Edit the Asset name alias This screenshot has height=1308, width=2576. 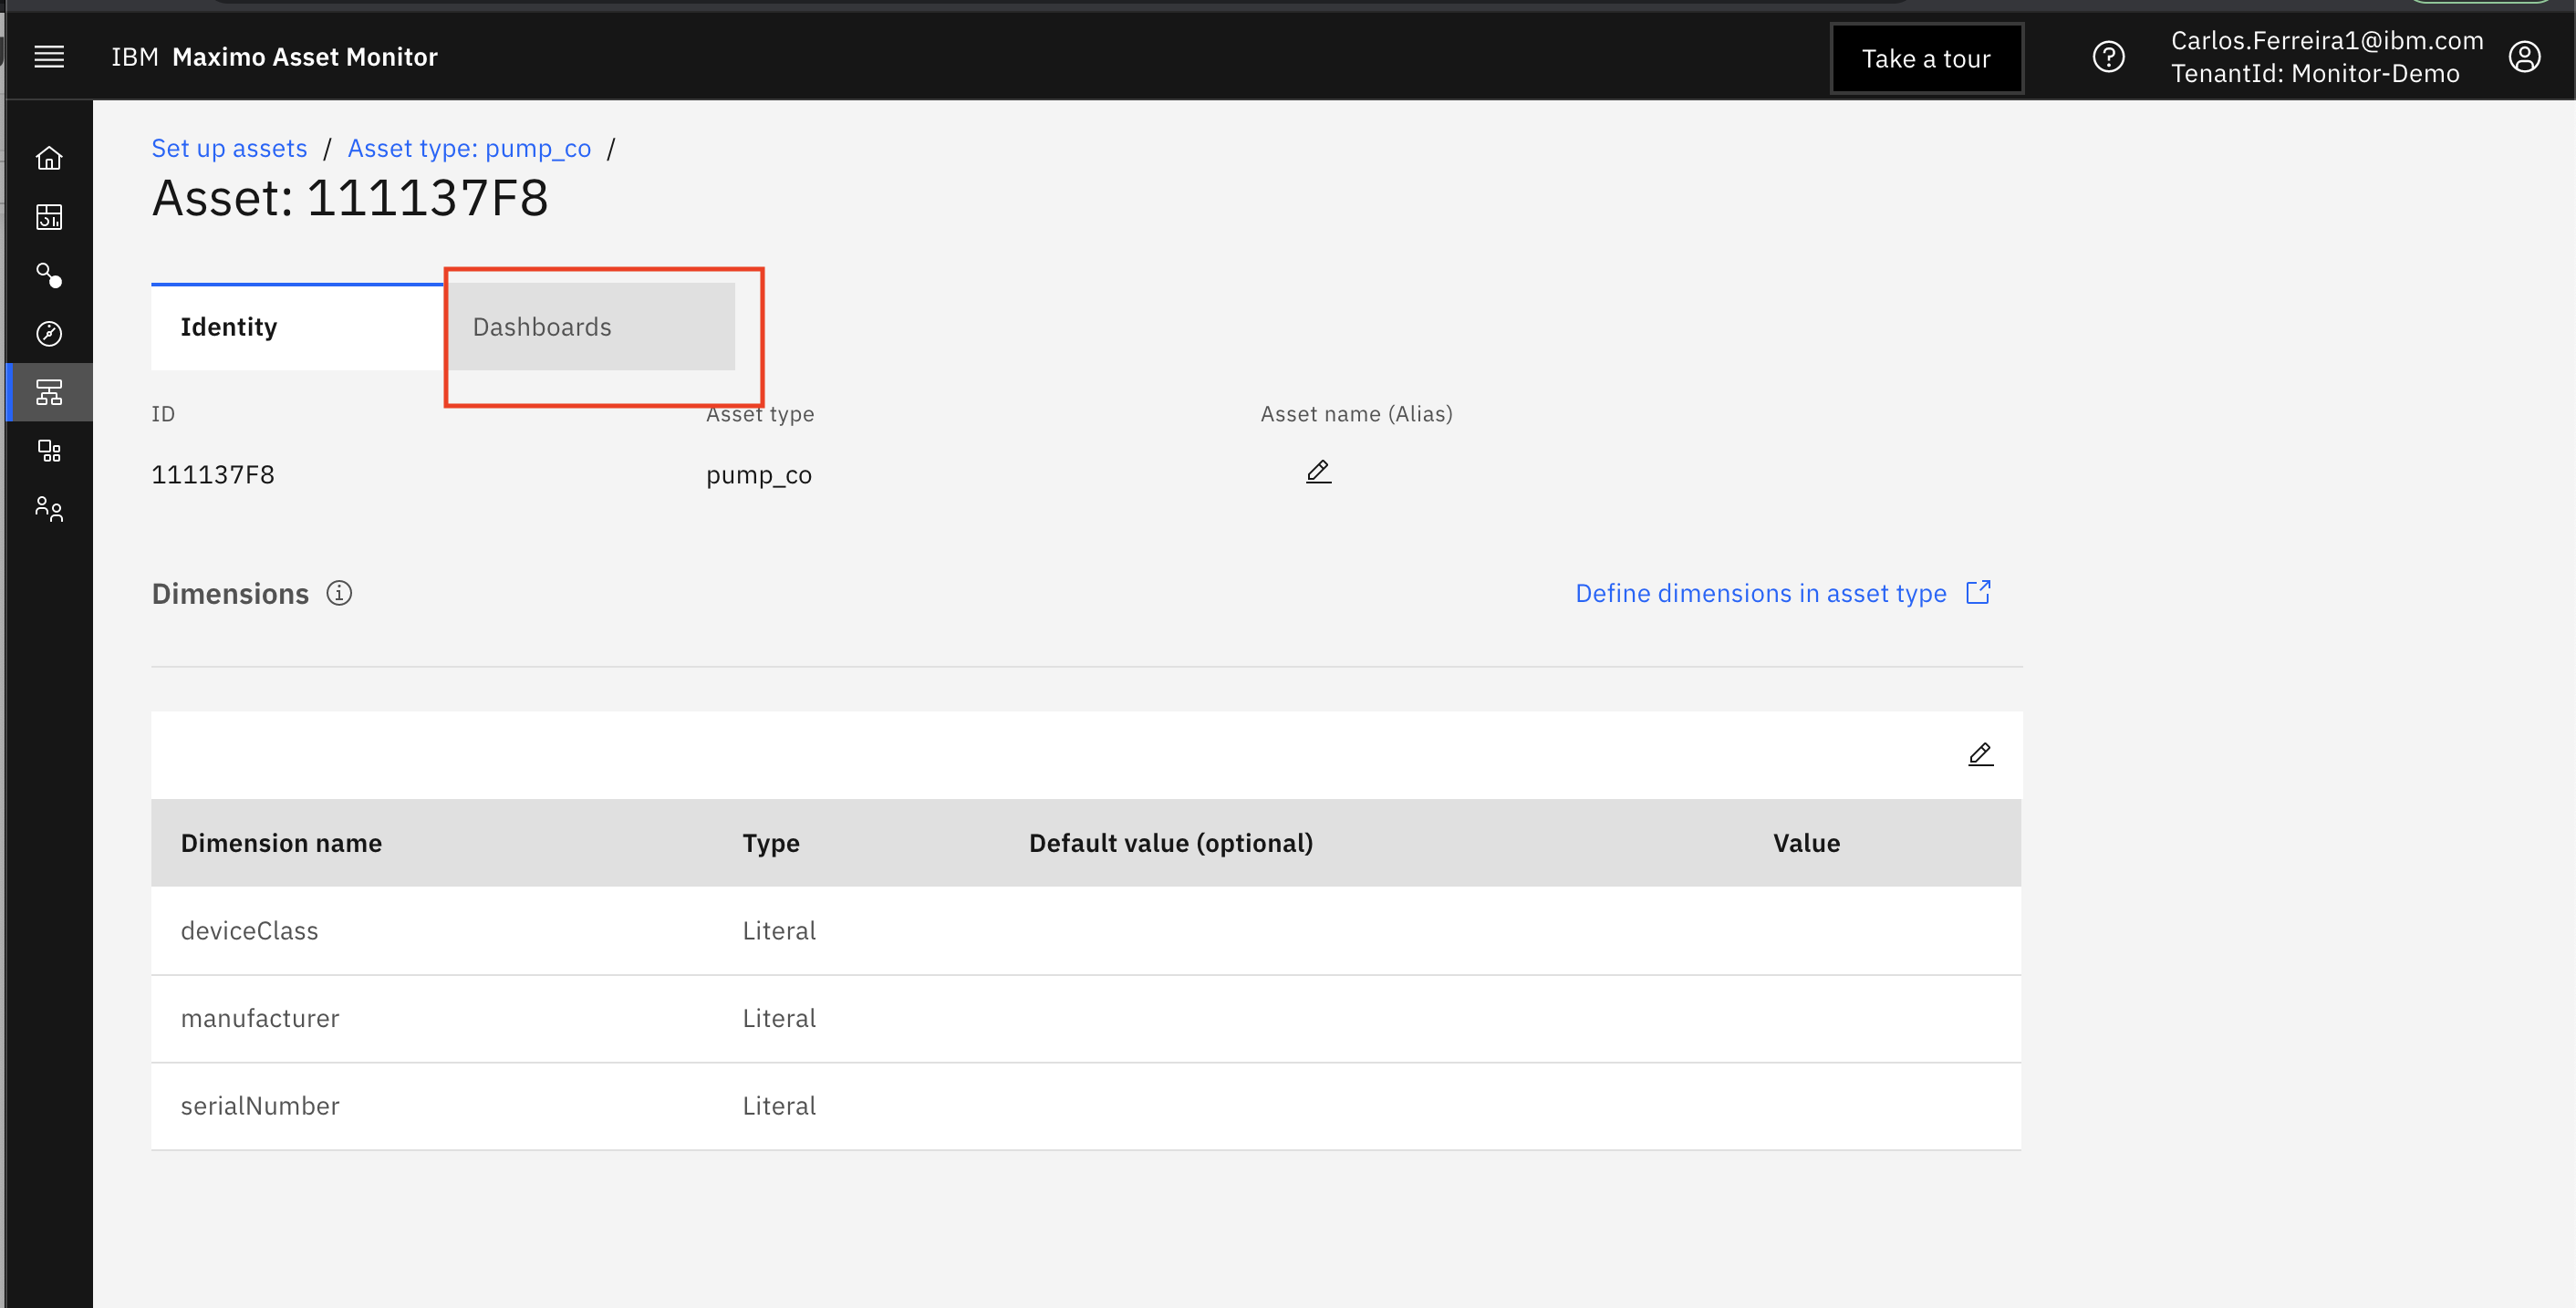pos(1318,471)
